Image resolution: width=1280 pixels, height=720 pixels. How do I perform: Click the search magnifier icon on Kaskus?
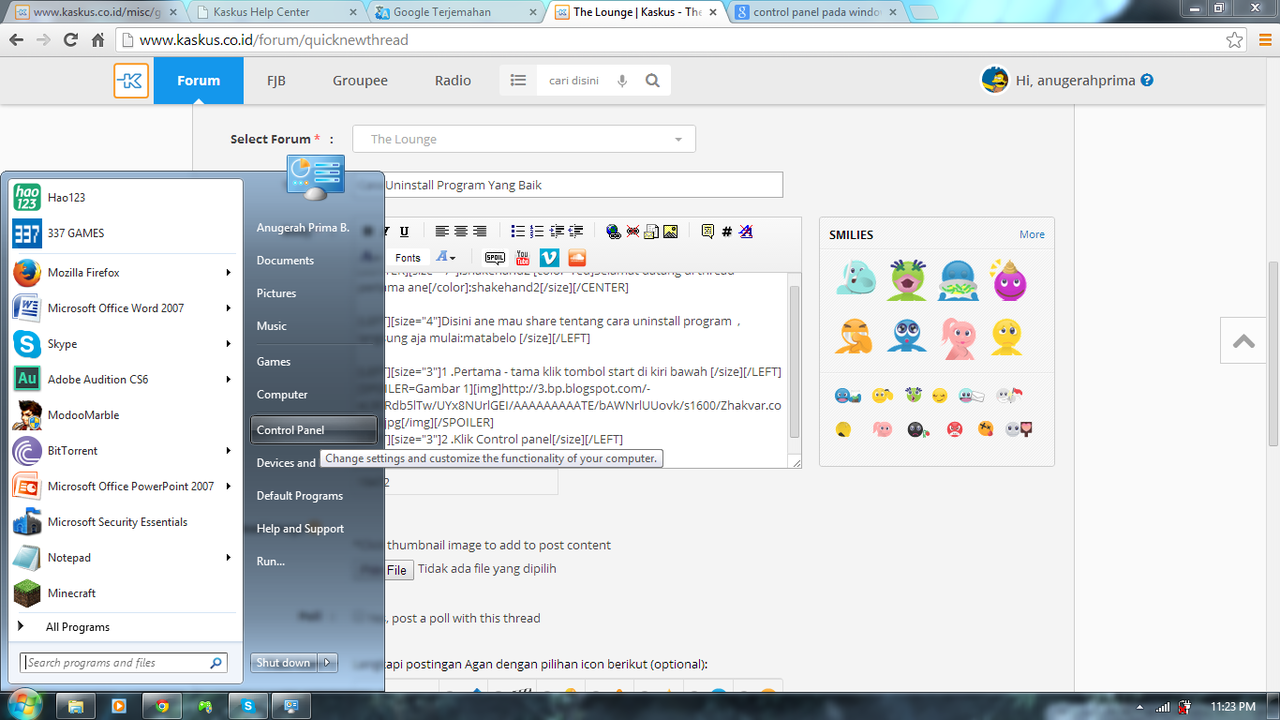coord(653,81)
